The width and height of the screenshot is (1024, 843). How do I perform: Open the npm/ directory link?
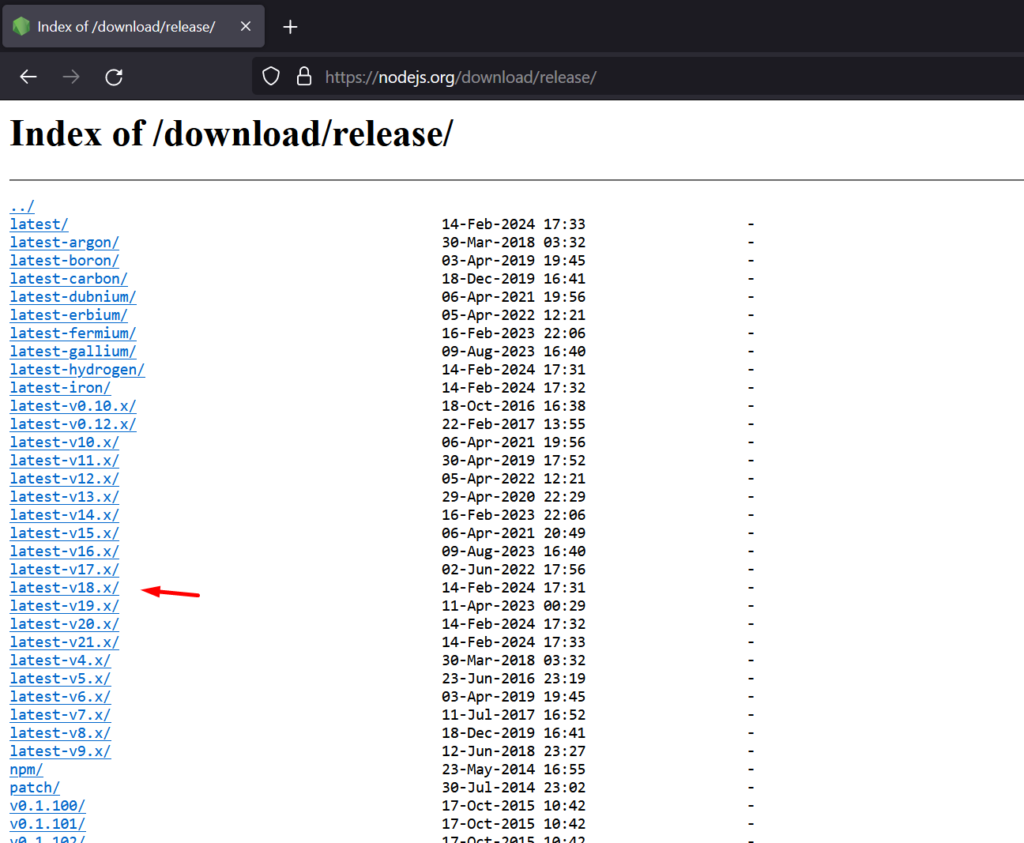26,770
